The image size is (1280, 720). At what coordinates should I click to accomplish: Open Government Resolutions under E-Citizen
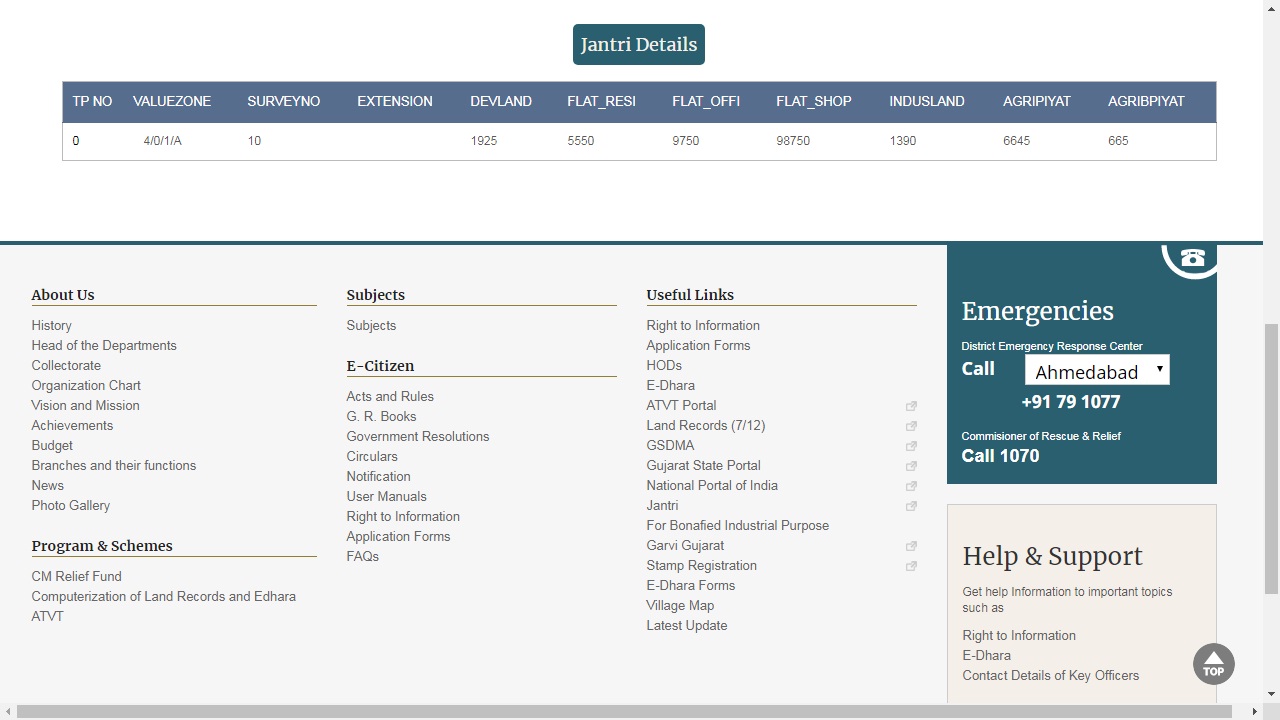point(418,437)
